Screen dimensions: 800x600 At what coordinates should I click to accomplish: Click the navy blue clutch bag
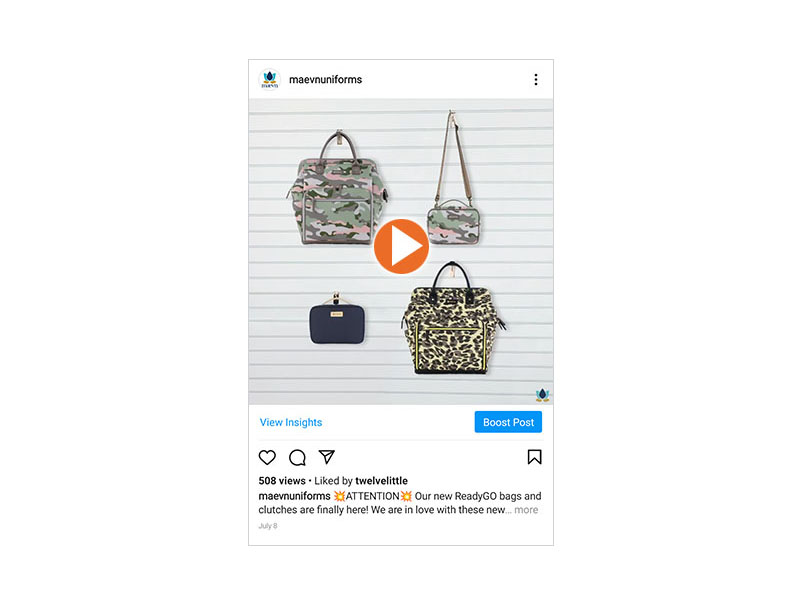click(337, 320)
